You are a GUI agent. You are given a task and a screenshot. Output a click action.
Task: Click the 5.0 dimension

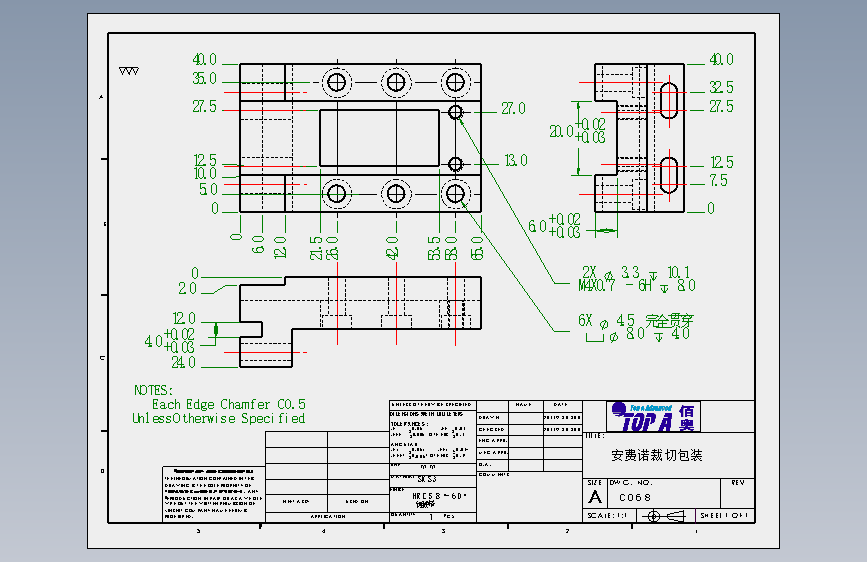pyautogui.click(x=208, y=190)
